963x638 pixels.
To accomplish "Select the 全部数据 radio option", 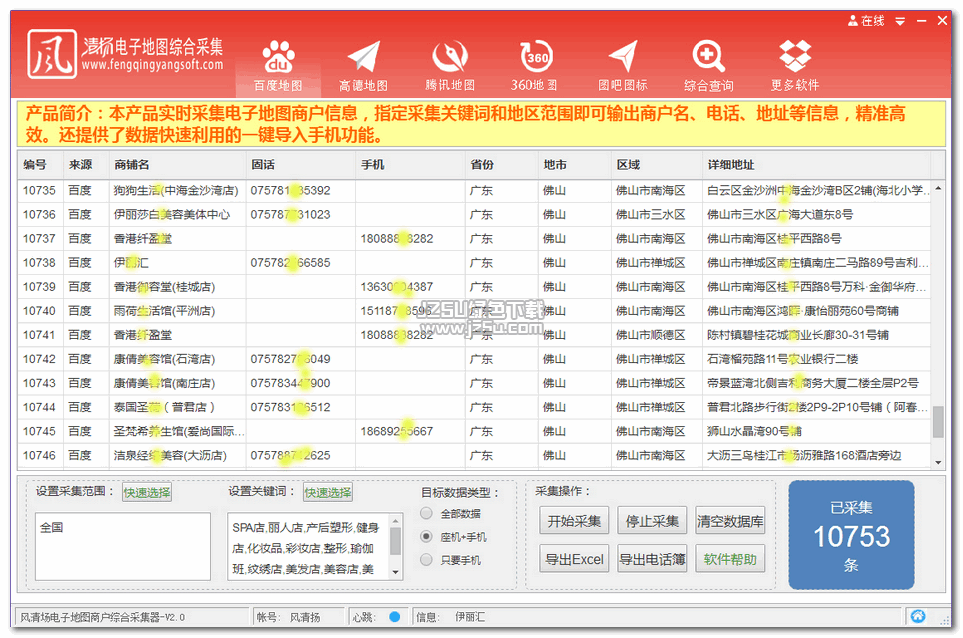I will click(426, 513).
